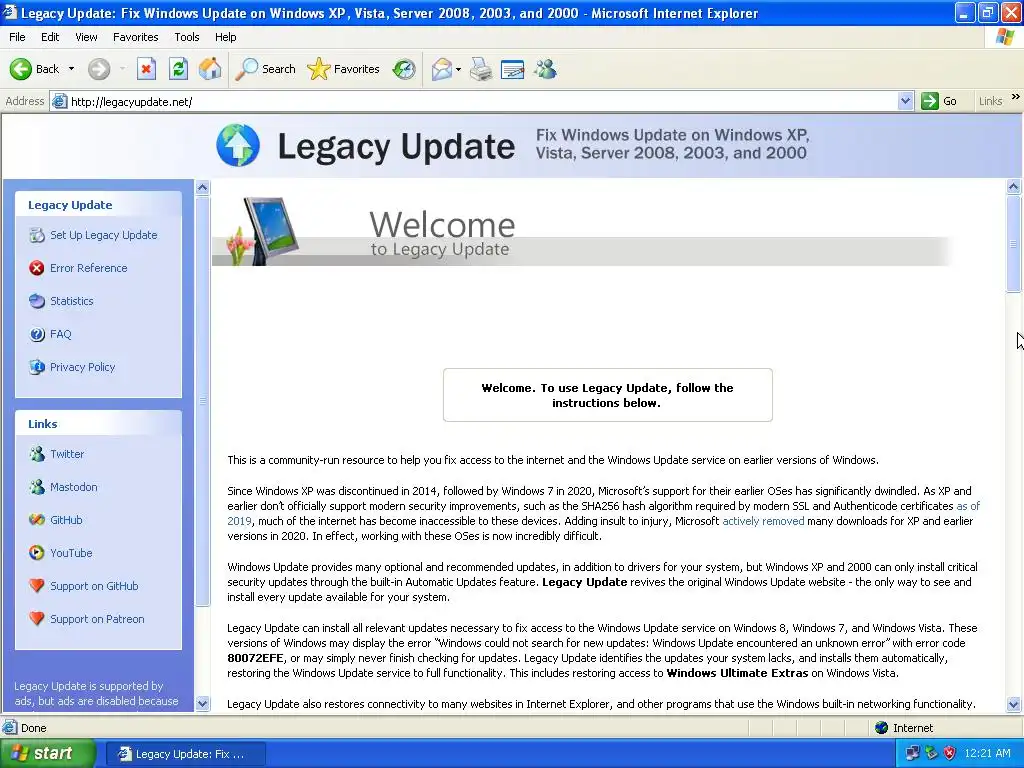Open the Edit menu
The height and width of the screenshot is (768, 1024).
coord(50,37)
